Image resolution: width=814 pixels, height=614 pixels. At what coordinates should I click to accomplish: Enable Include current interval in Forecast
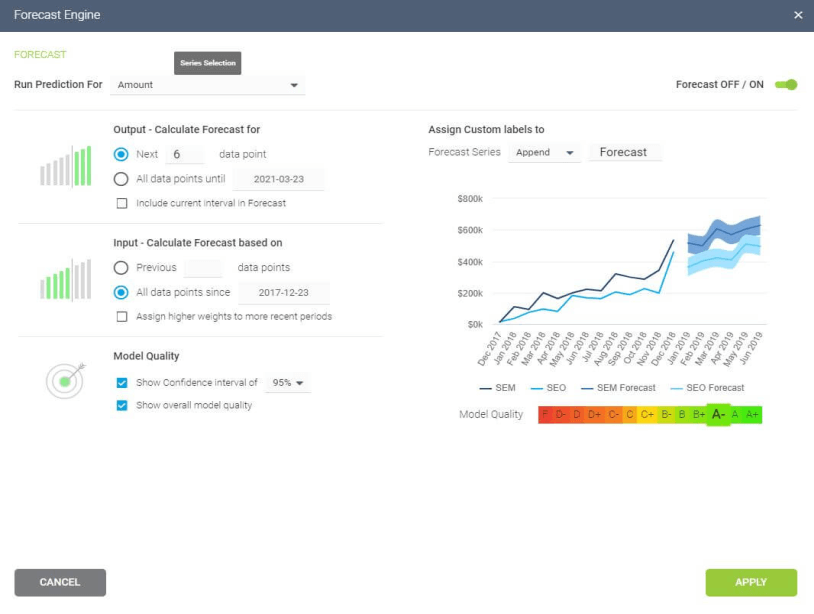[122, 203]
